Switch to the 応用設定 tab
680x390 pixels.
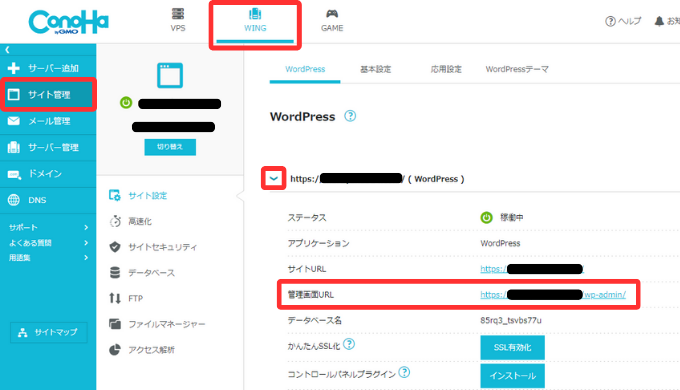pyautogui.click(x=446, y=69)
